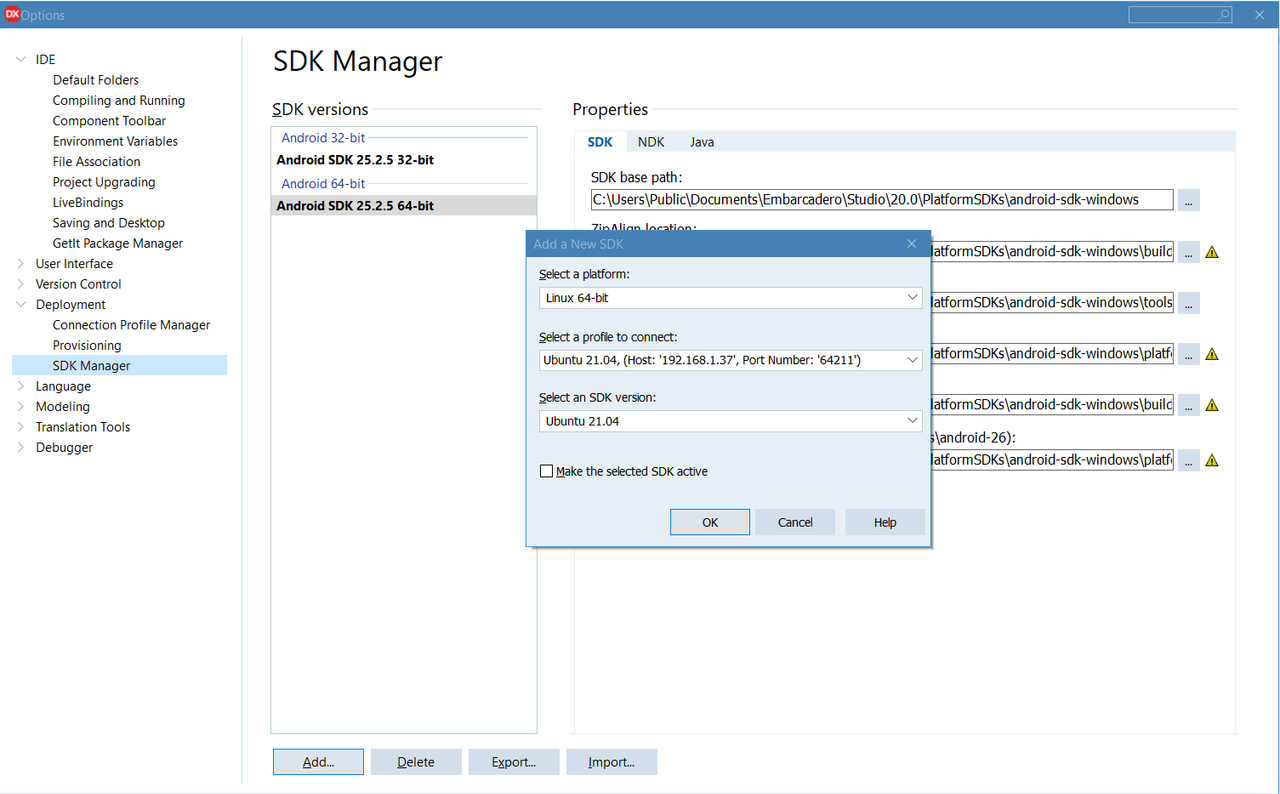The height and width of the screenshot is (794, 1280).
Task: Click the DX application icon in title bar
Action: point(13,15)
